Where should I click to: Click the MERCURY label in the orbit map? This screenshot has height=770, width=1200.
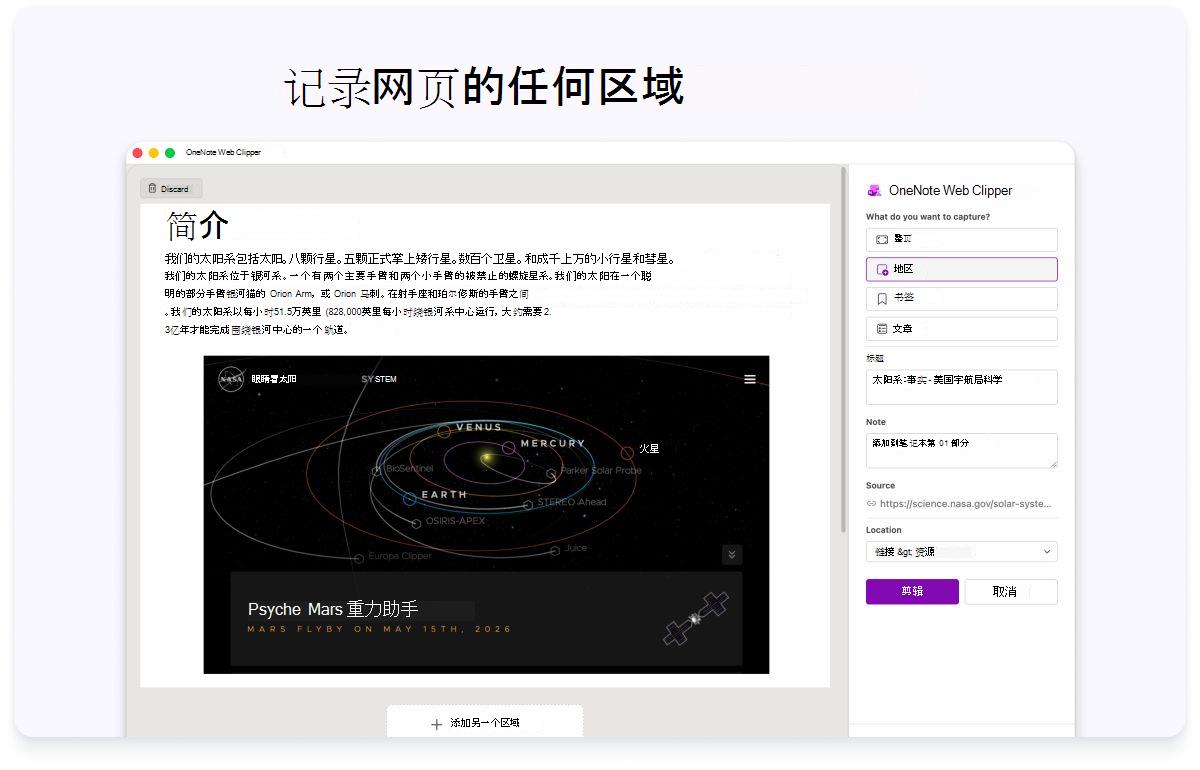coord(553,443)
